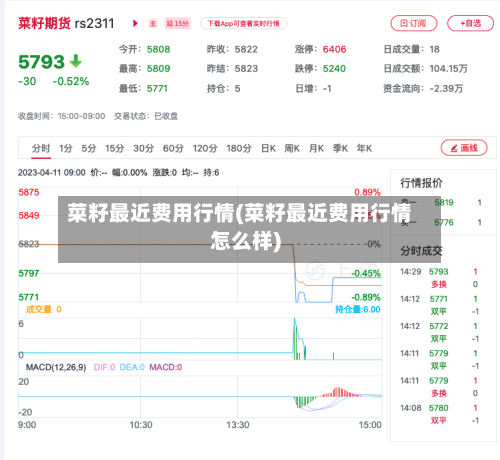Click the 资金流向 value -2.39万

tap(446, 89)
